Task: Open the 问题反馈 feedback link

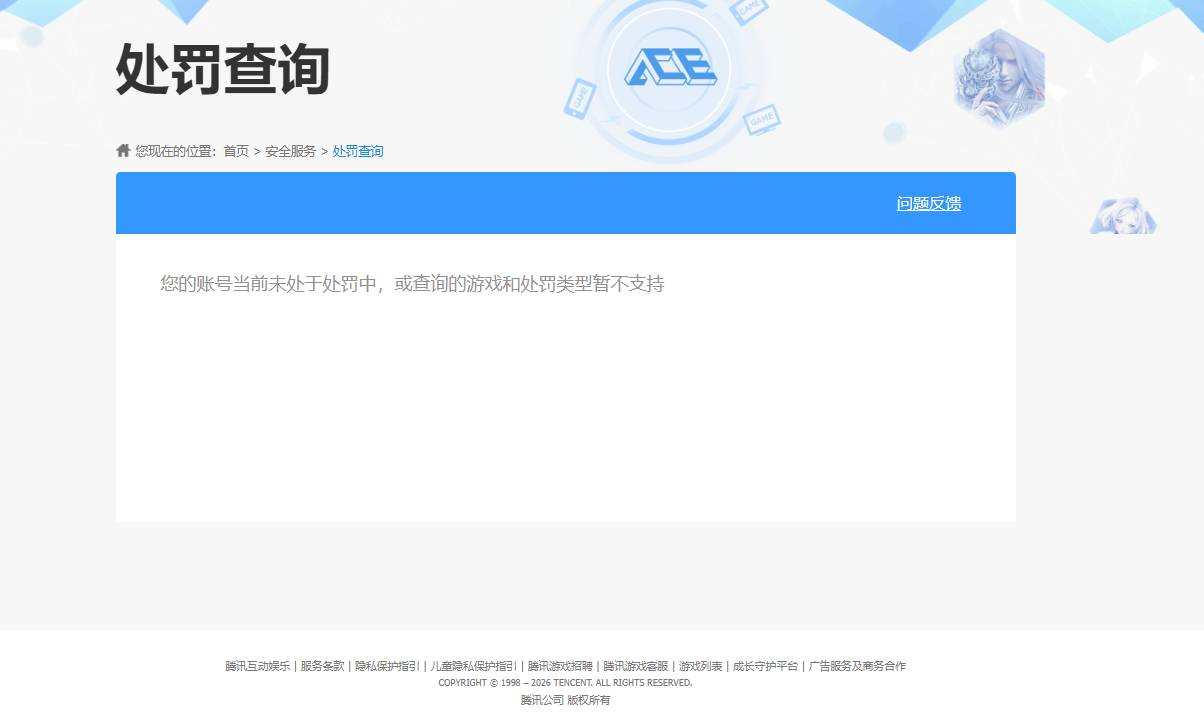Action: click(x=929, y=204)
